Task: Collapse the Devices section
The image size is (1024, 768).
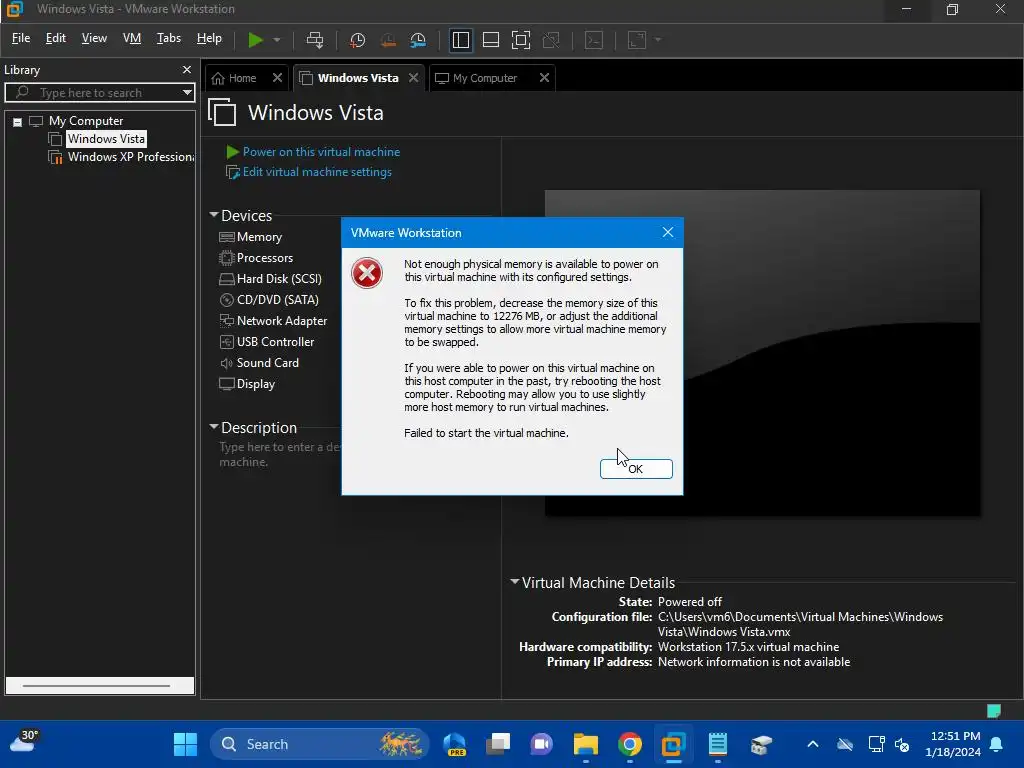Action: point(214,215)
